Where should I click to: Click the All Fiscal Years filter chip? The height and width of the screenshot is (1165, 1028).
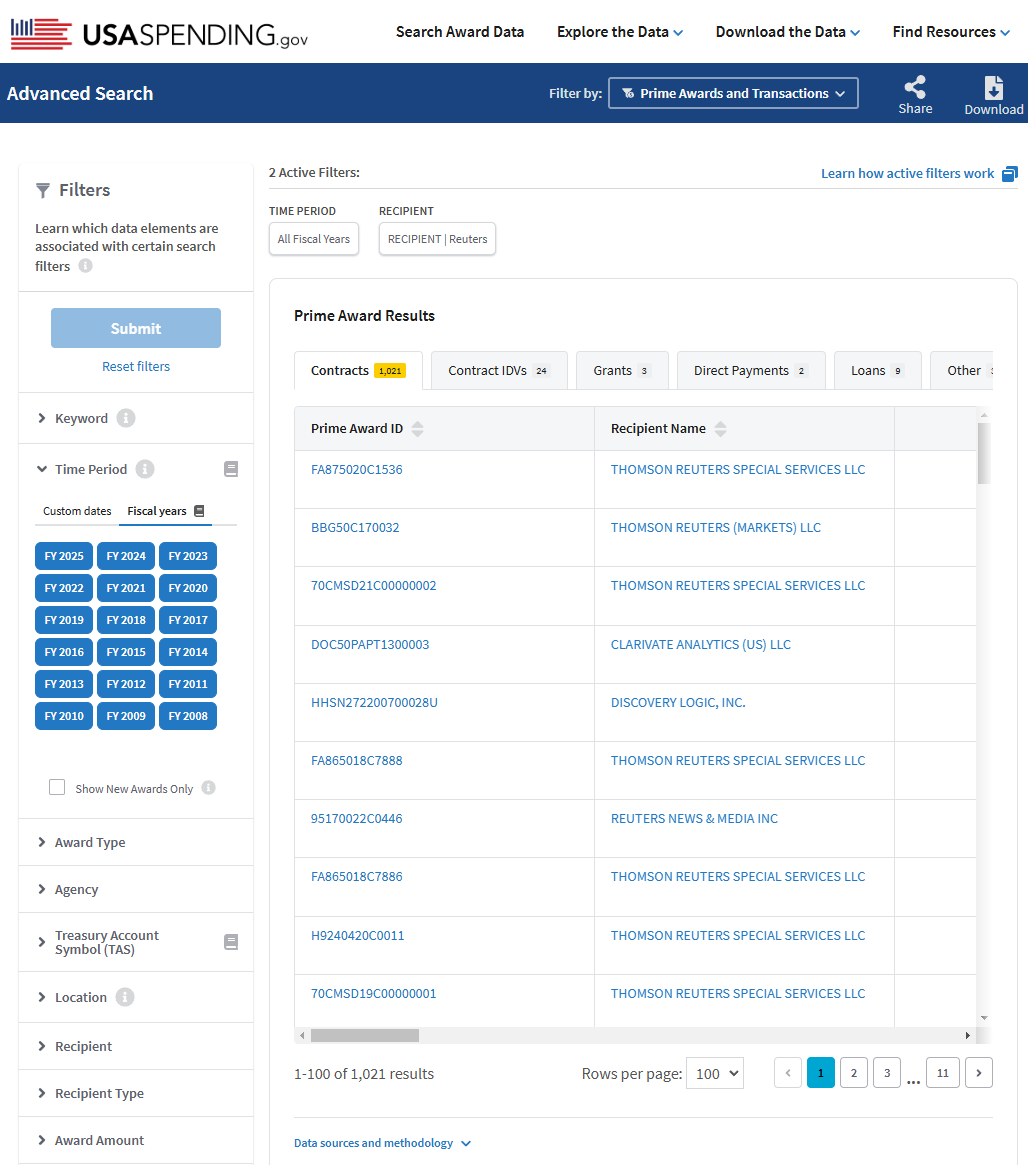[x=313, y=238]
